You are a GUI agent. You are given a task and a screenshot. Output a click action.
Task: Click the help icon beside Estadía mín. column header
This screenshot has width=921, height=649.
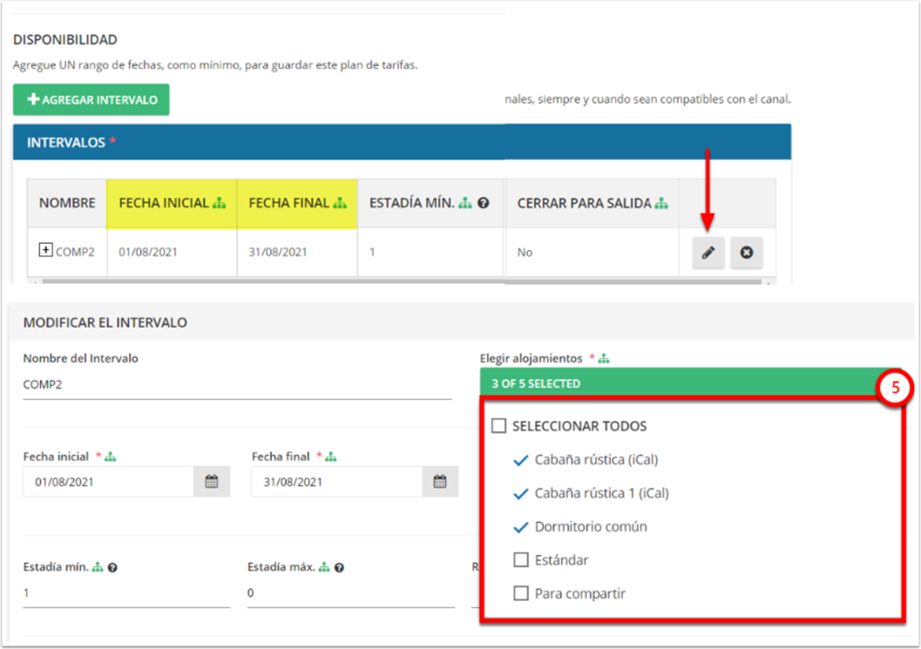point(483,203)
